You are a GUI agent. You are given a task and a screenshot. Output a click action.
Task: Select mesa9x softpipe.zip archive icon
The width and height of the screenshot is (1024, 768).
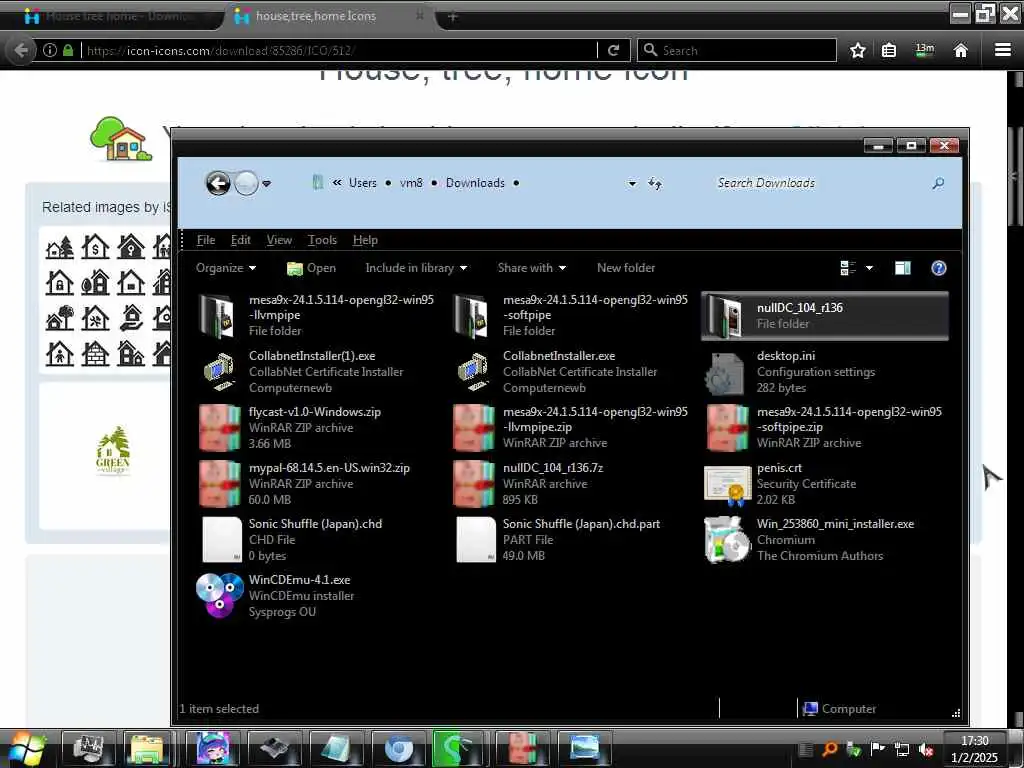tap(728, 428)
